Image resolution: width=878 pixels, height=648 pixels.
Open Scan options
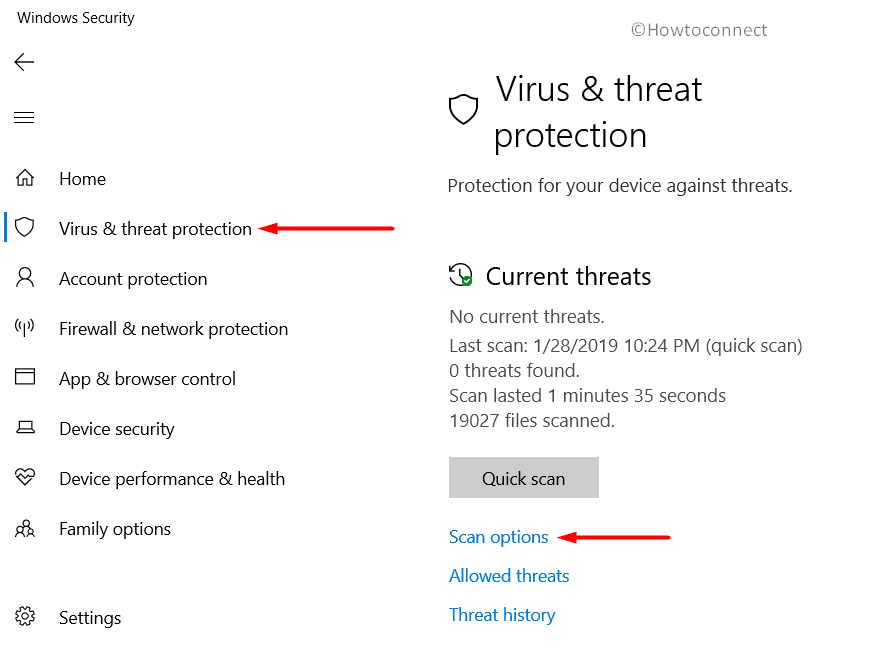pos(498,537)
